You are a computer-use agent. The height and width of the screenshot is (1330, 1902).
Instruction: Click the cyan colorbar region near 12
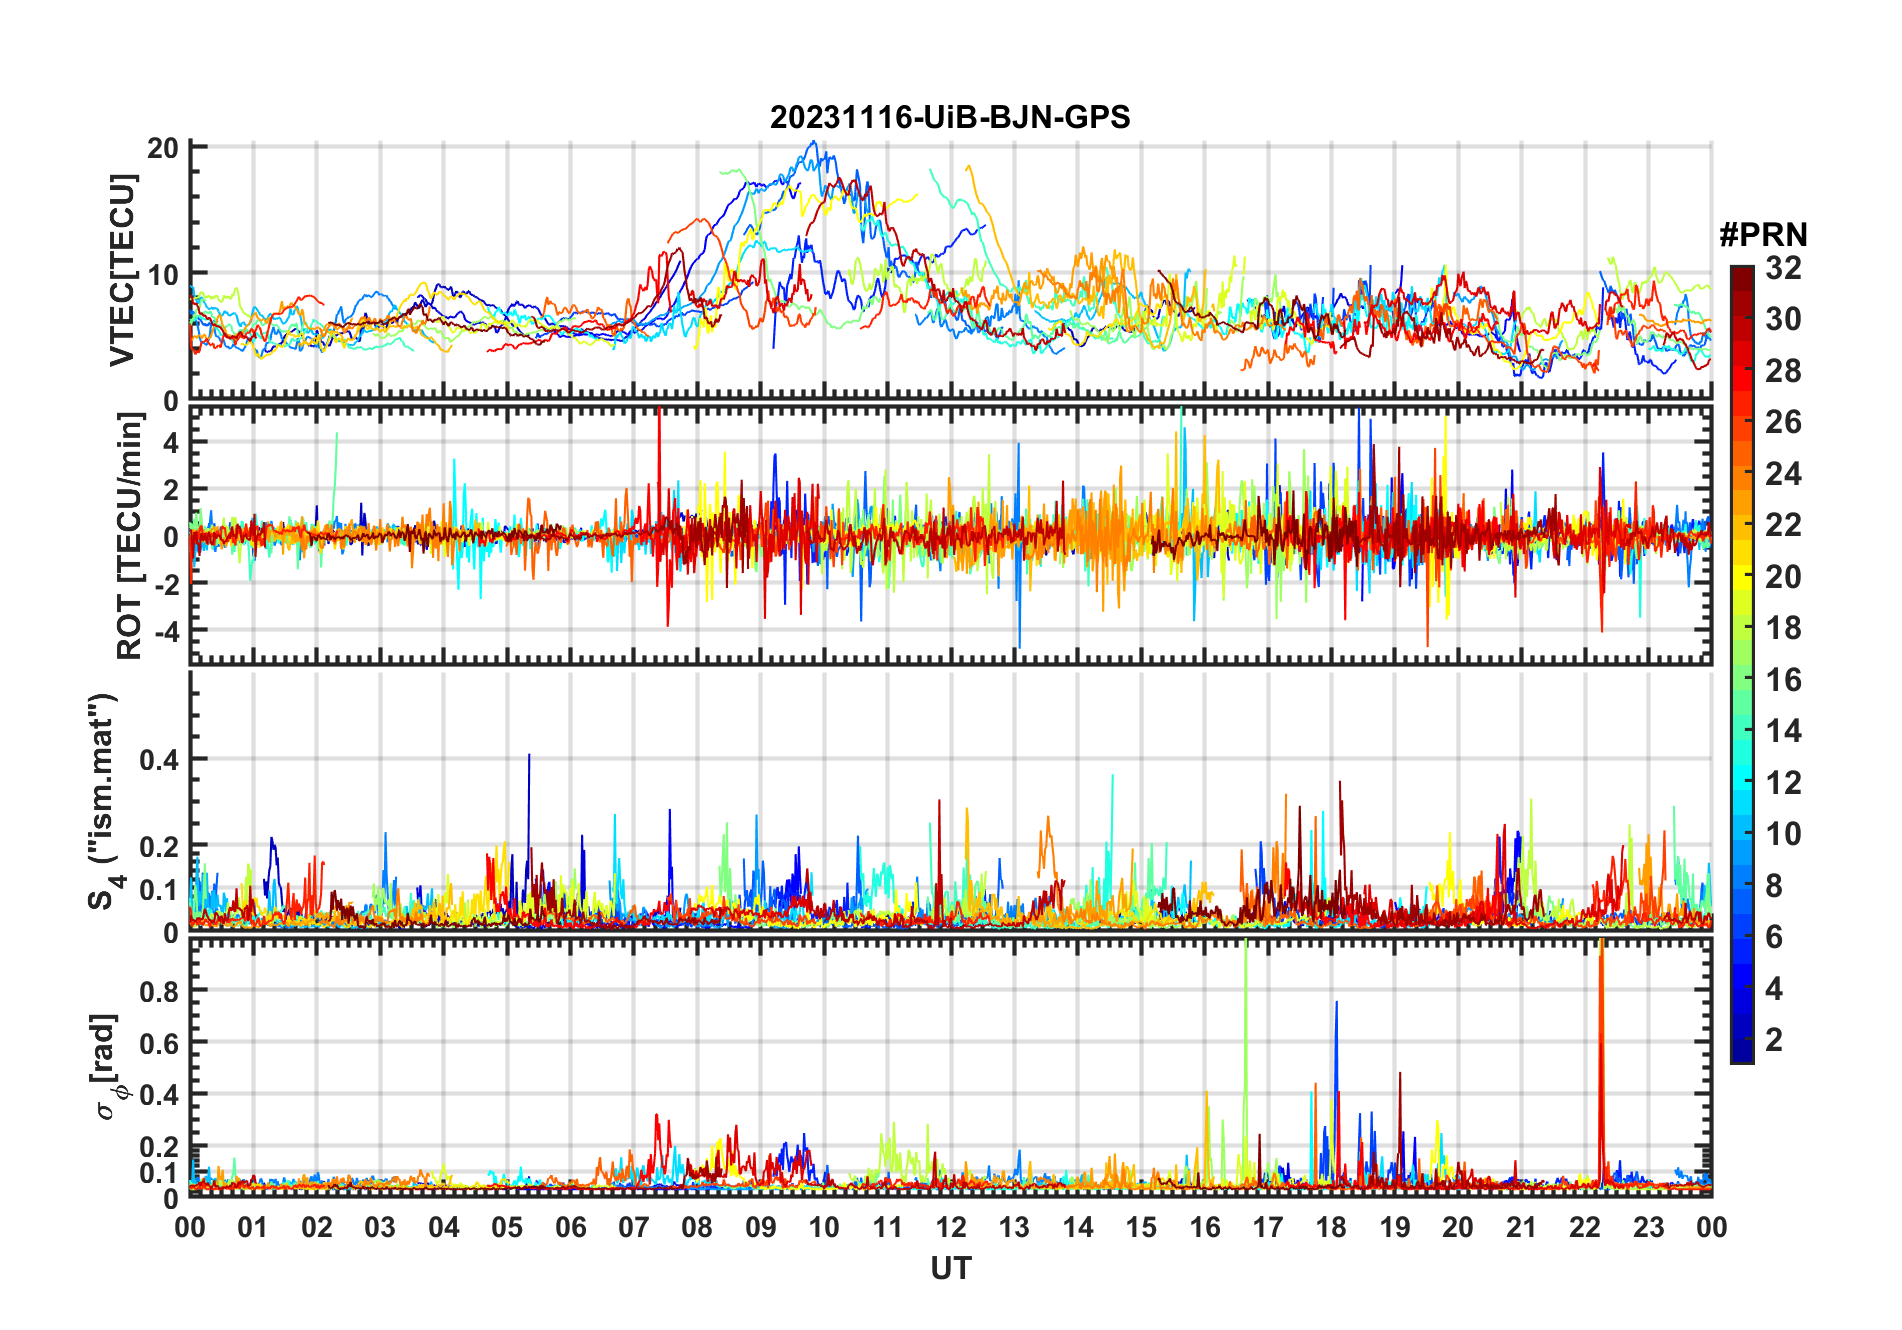pyautogui.click(x=1742, y=783)
